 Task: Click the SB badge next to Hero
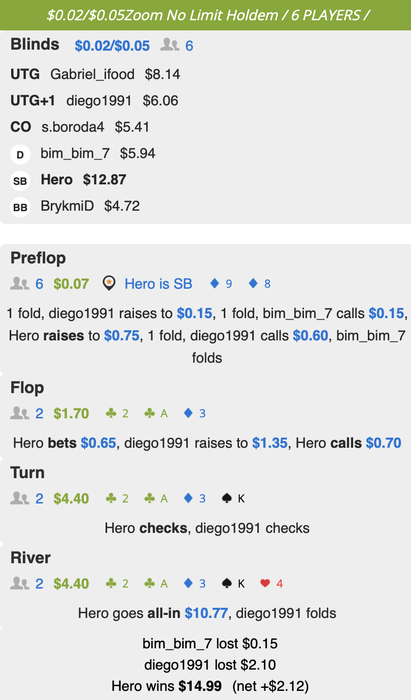(20, 181)
